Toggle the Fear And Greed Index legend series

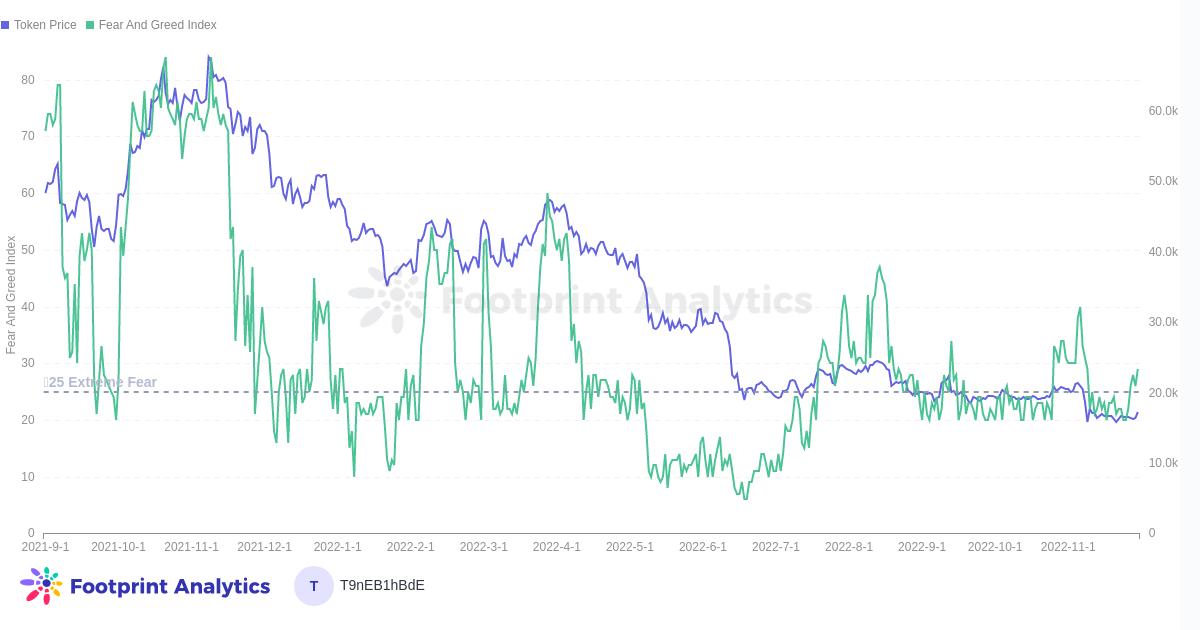coord(157,25)
